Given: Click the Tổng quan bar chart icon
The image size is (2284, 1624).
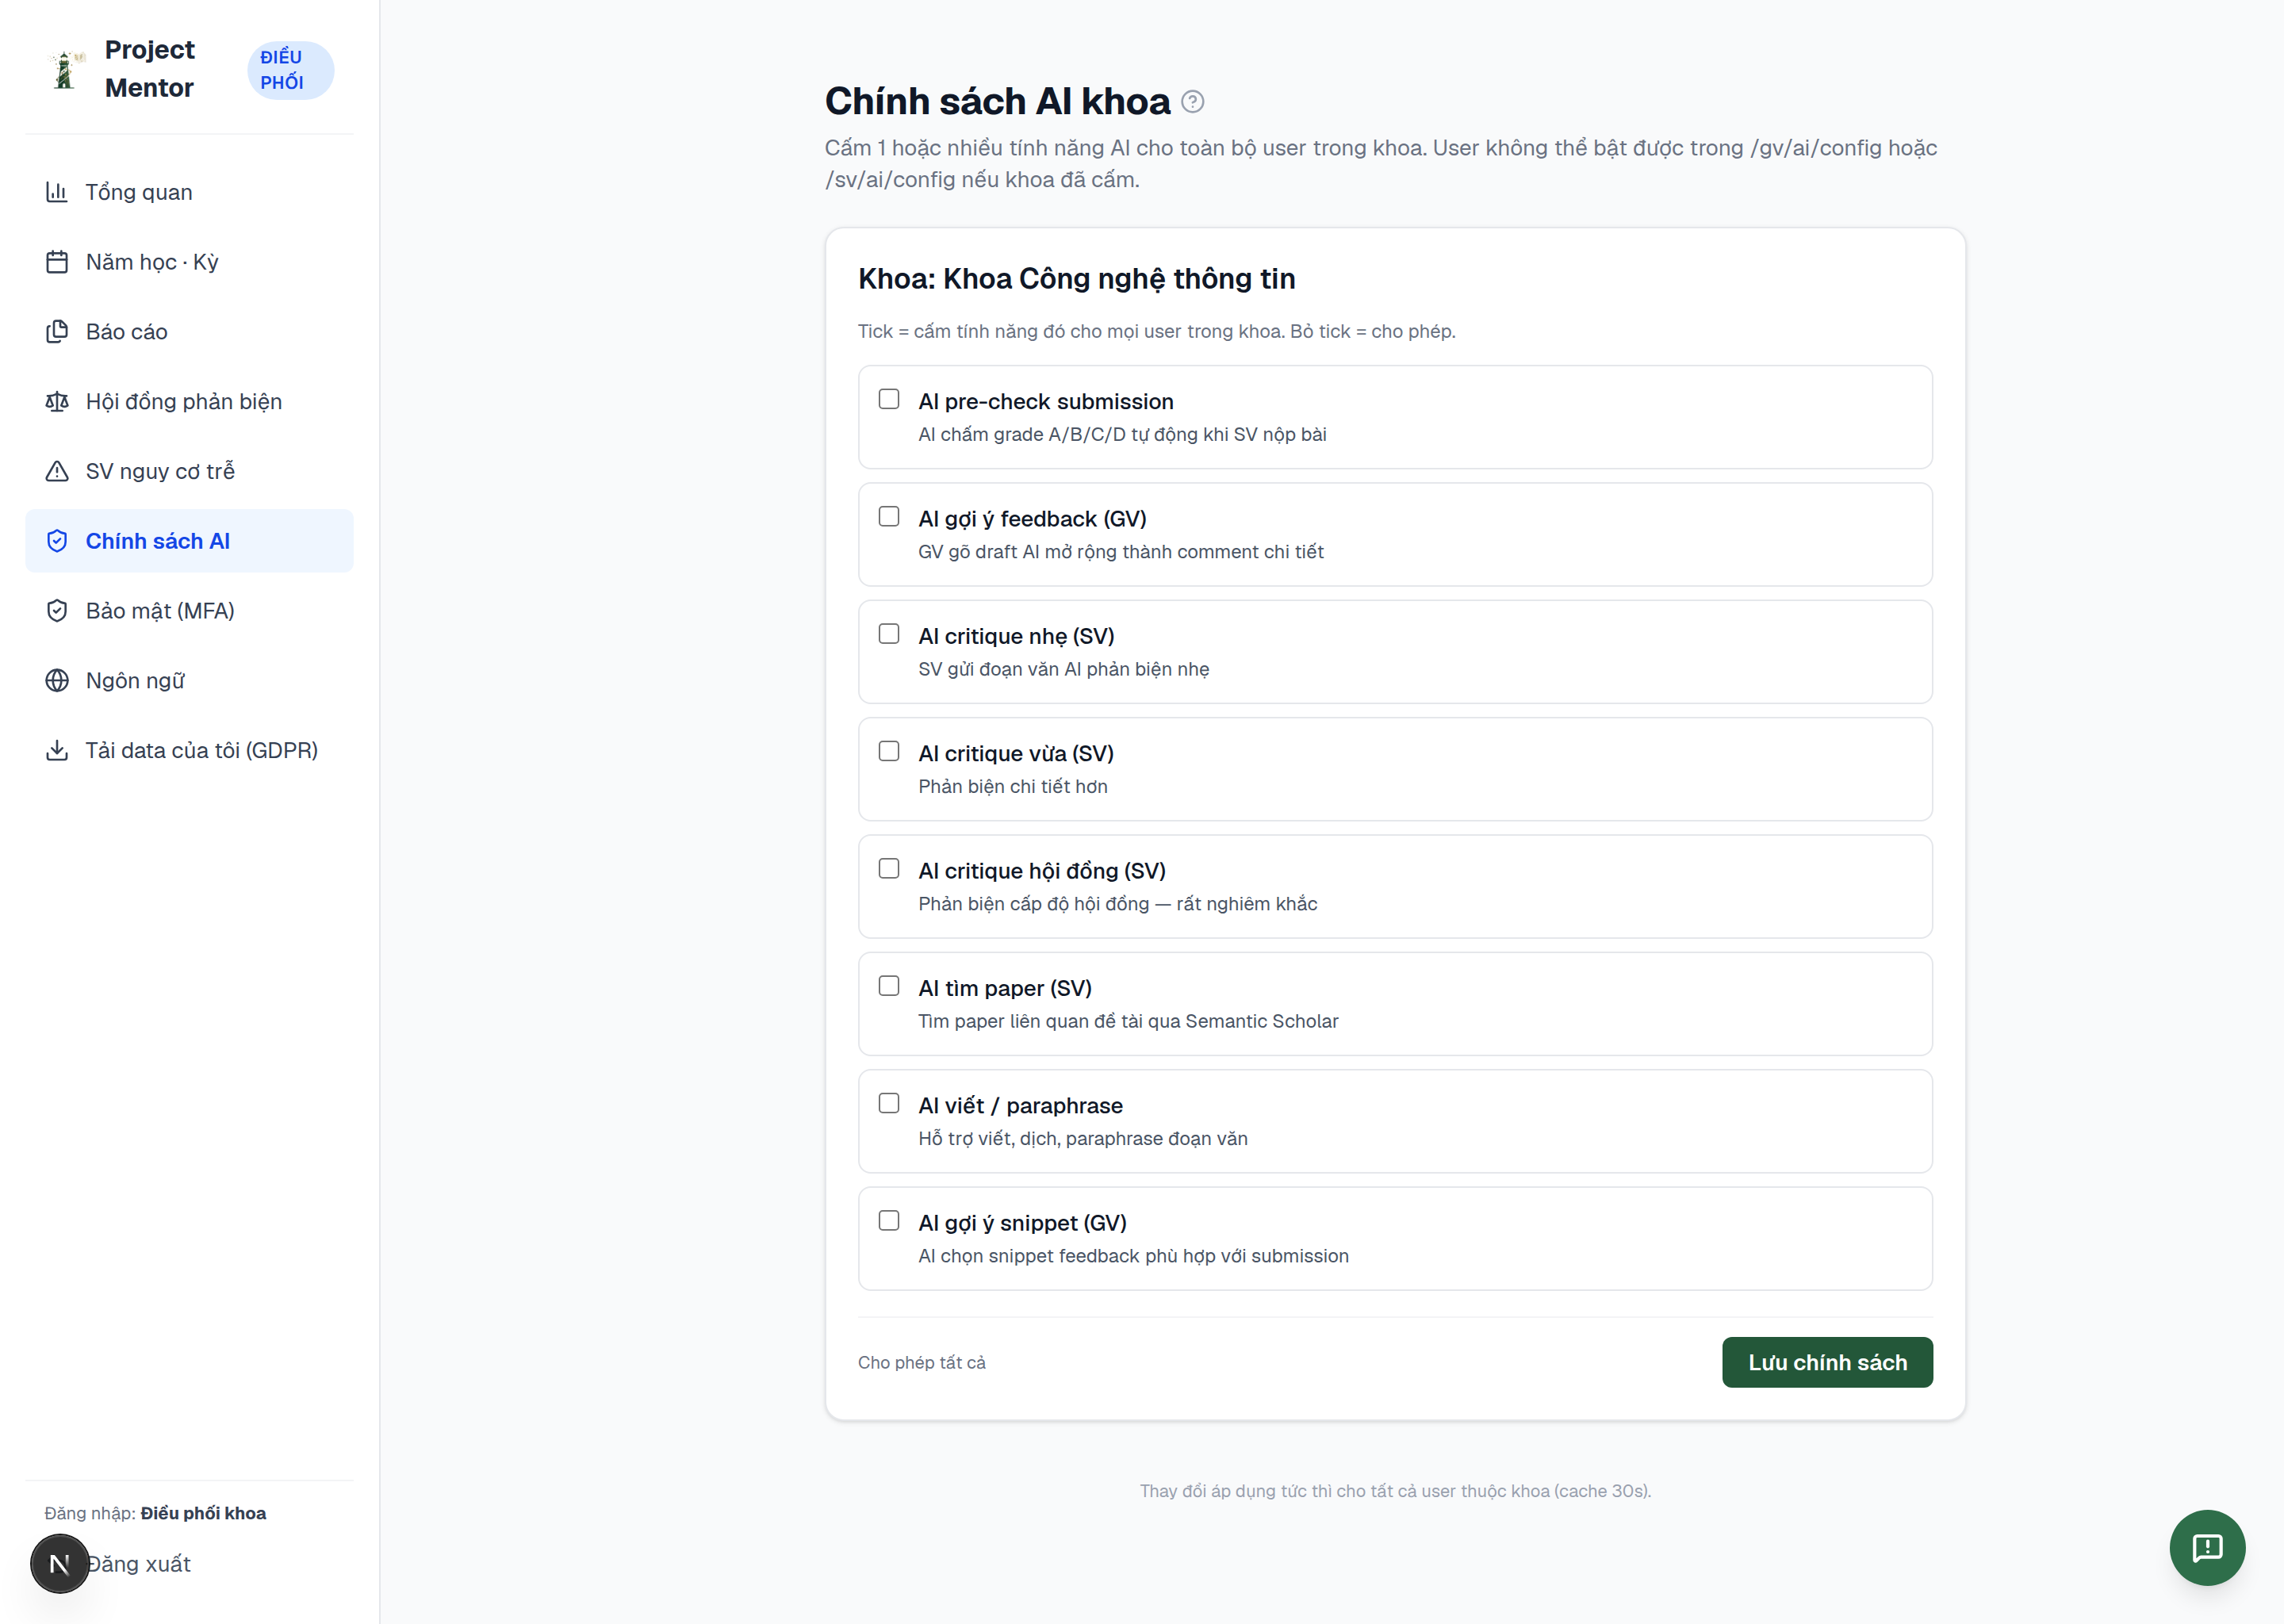Looking at the screenshot, I should [x=57, y=192].
